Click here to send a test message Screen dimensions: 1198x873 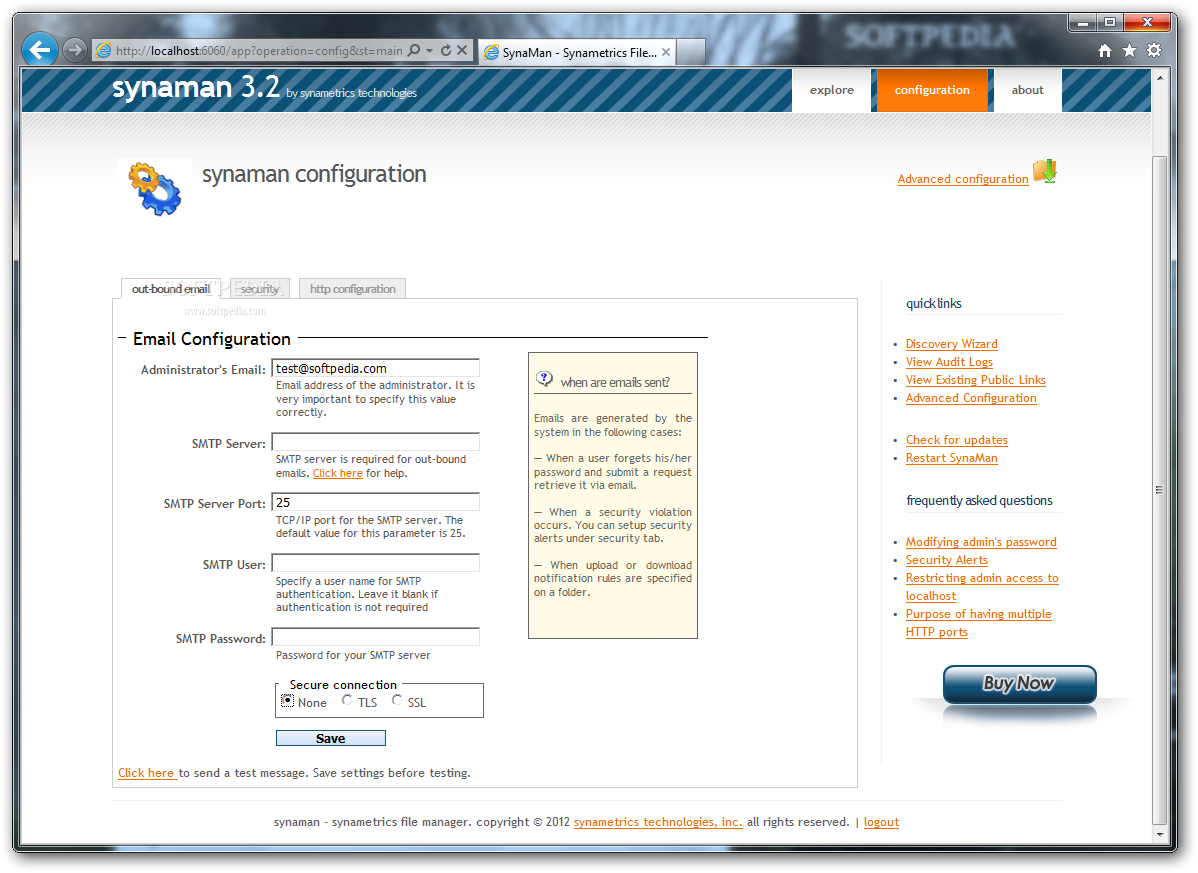tap(146, 773)
